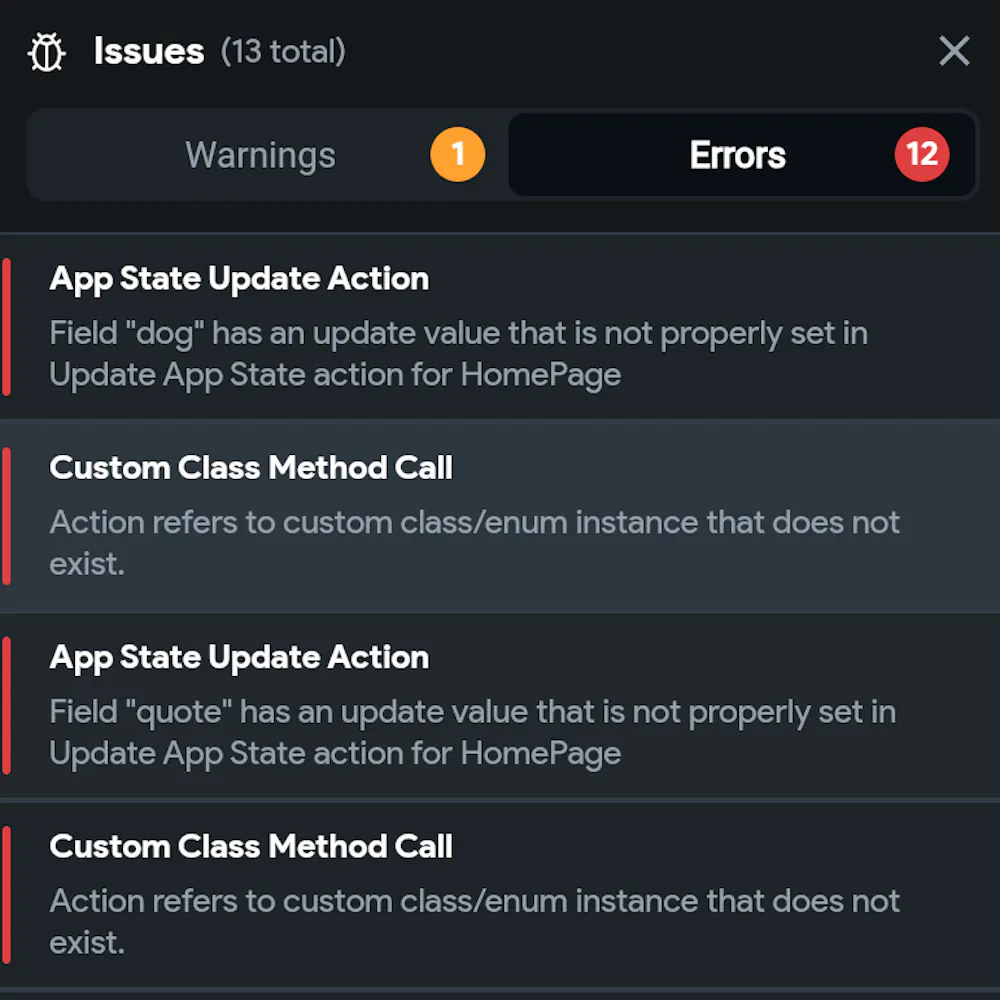1000x1000 pixels.
Task: Click the Issues panel title text
Action: [149, 52]
